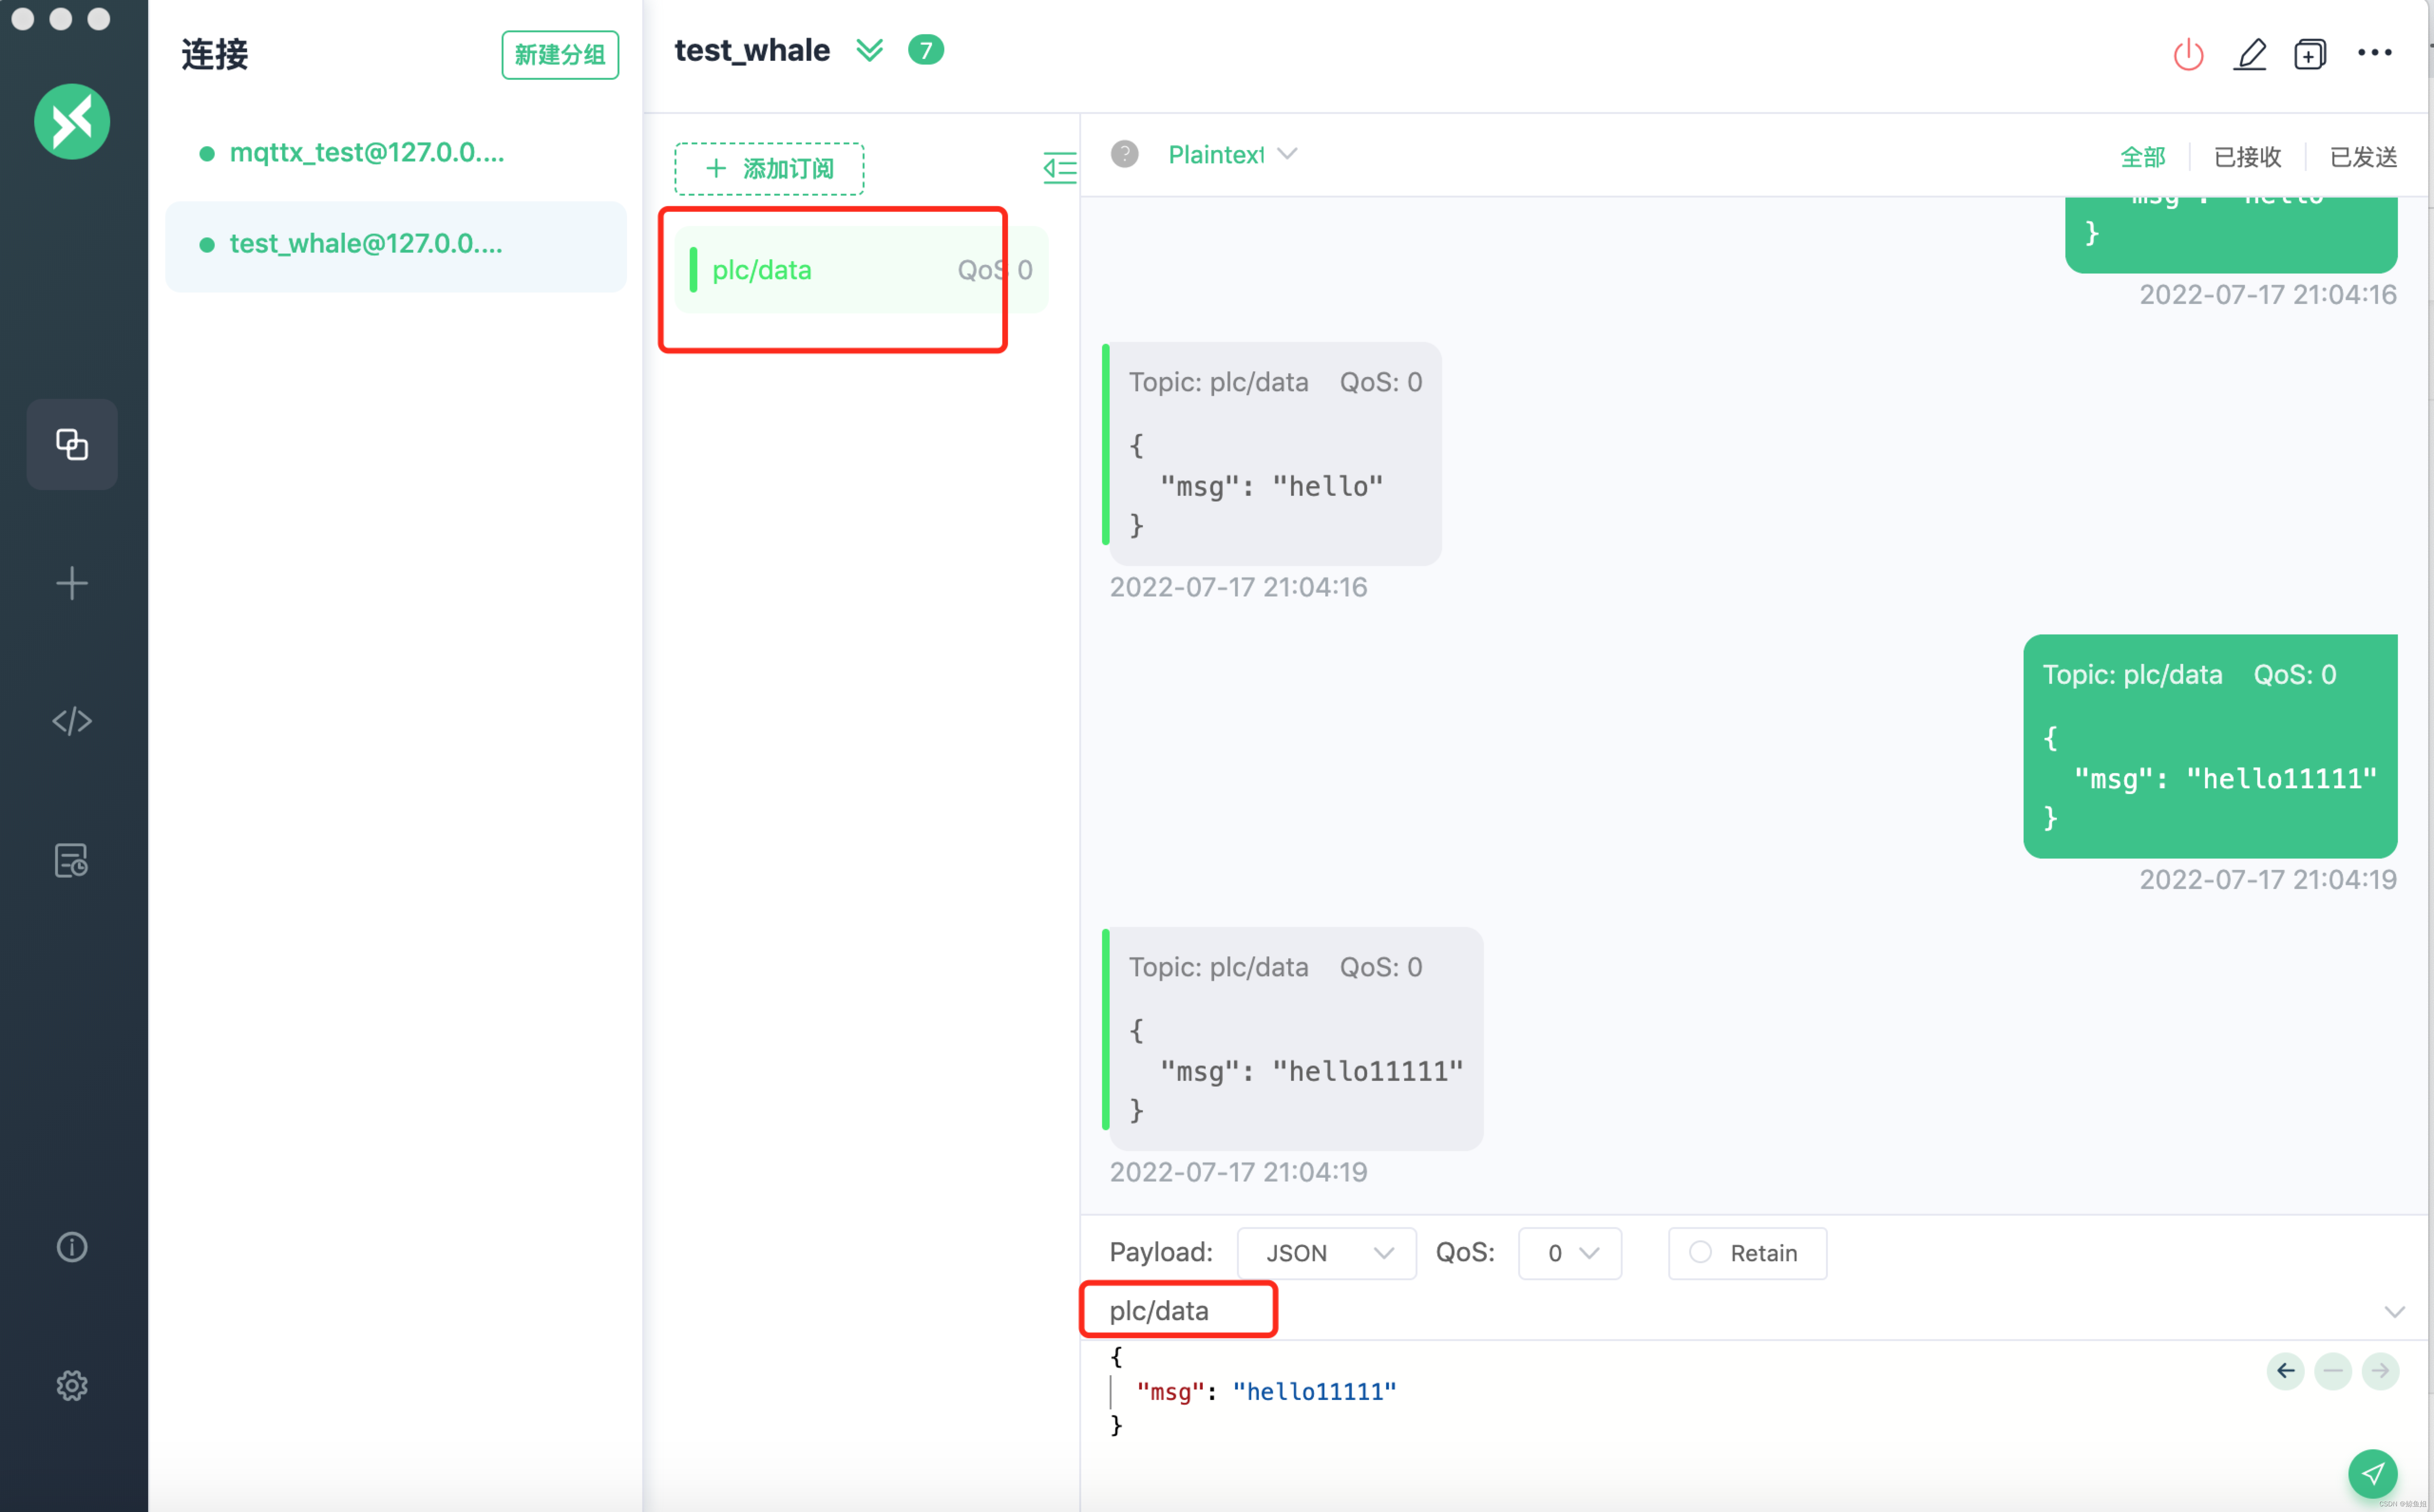Open the script code icon in sidebar

click(72, 721)
